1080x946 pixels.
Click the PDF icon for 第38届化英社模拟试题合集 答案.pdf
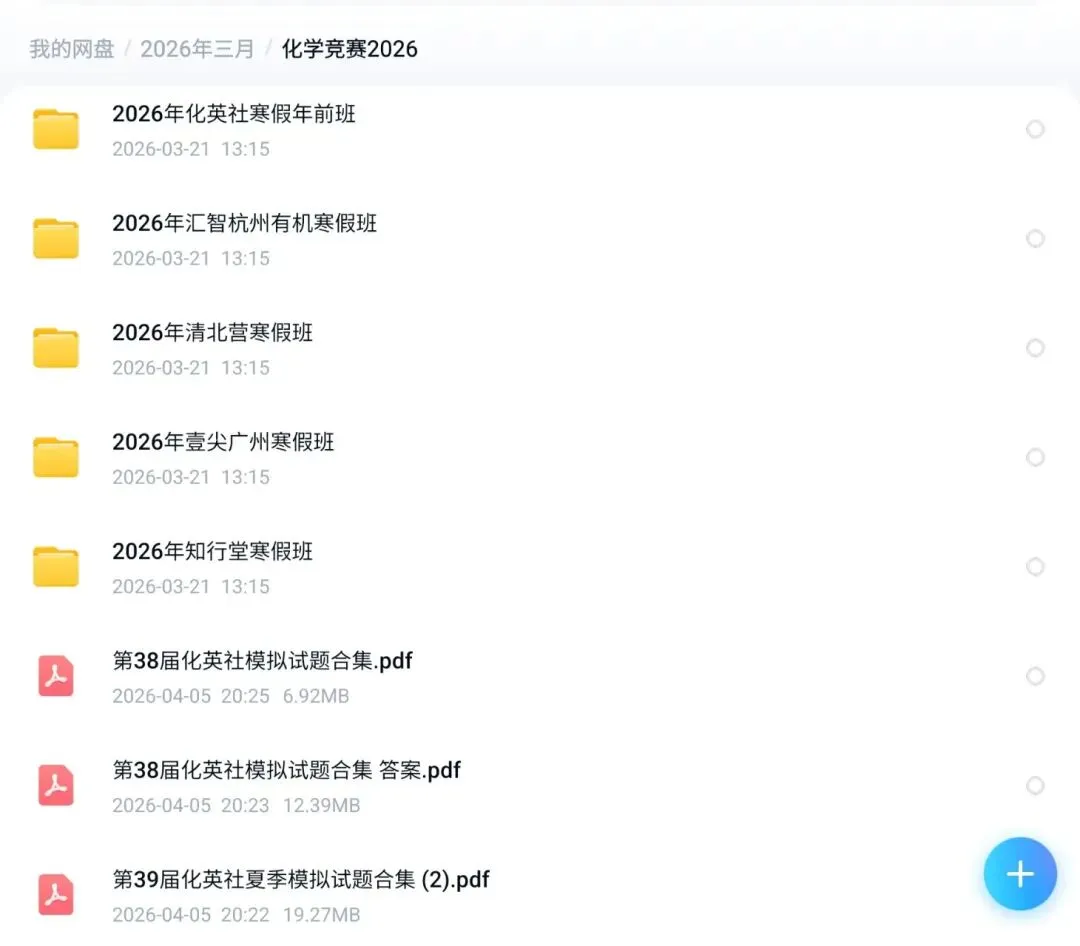56,786
